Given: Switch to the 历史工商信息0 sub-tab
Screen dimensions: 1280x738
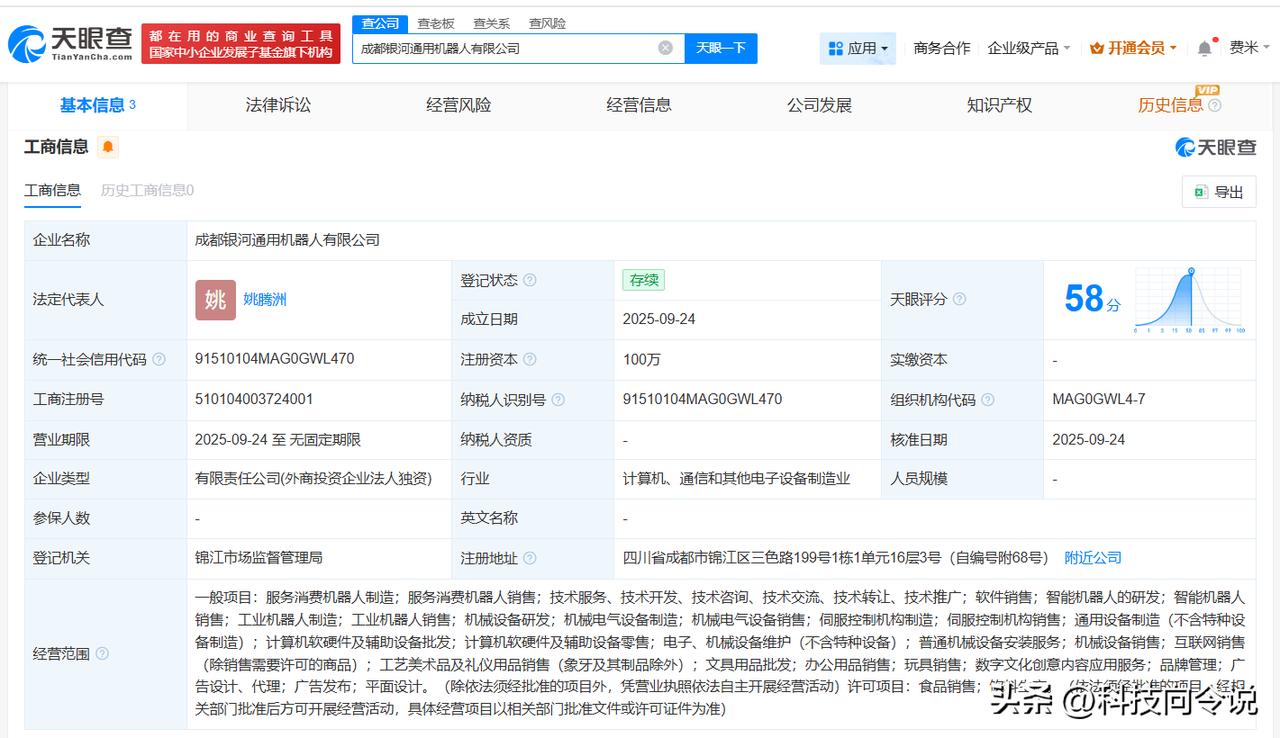Looking at the screenshot, I should point(147,190).
